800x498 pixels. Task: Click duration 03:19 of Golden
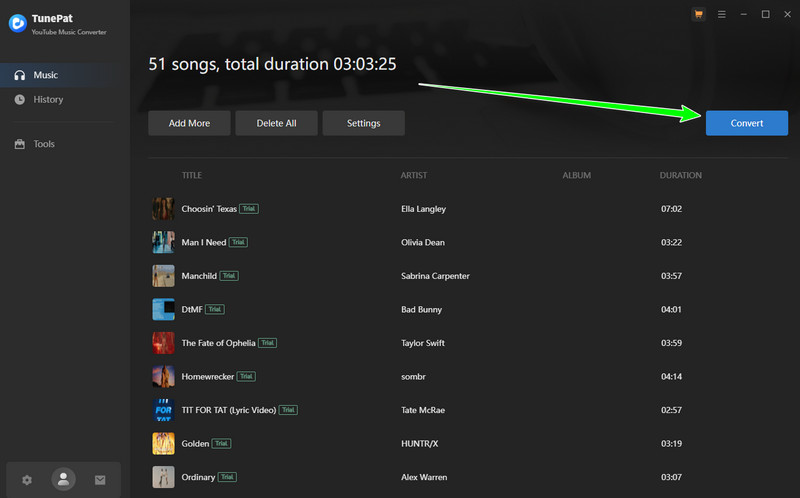coord(671,444)
